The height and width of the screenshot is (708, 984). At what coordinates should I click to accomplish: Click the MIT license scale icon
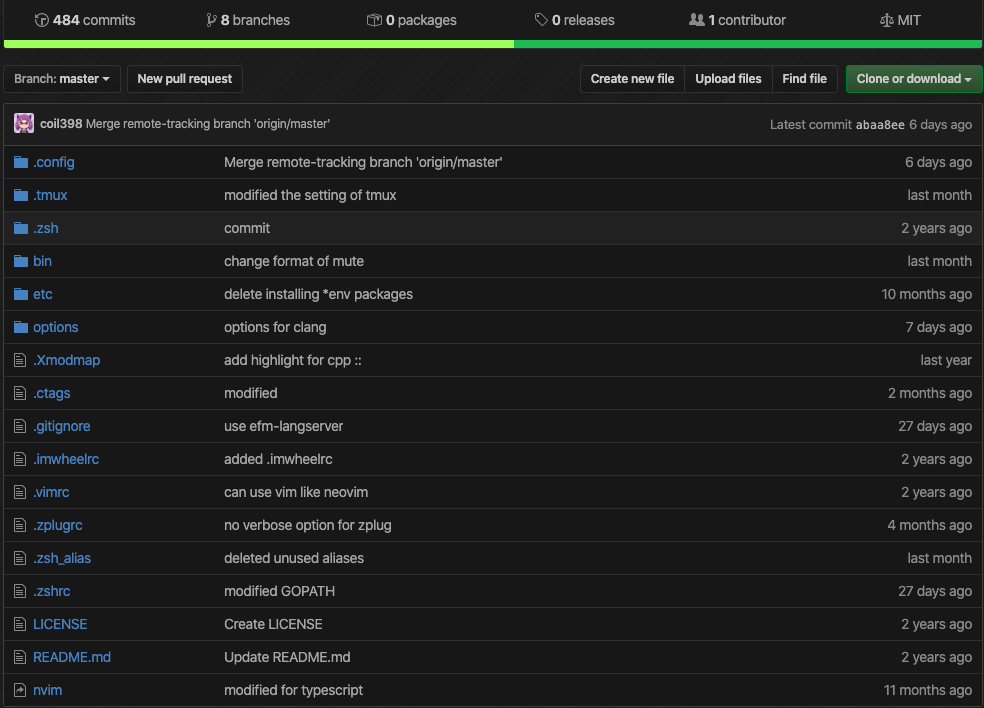[x=886, y=20]
